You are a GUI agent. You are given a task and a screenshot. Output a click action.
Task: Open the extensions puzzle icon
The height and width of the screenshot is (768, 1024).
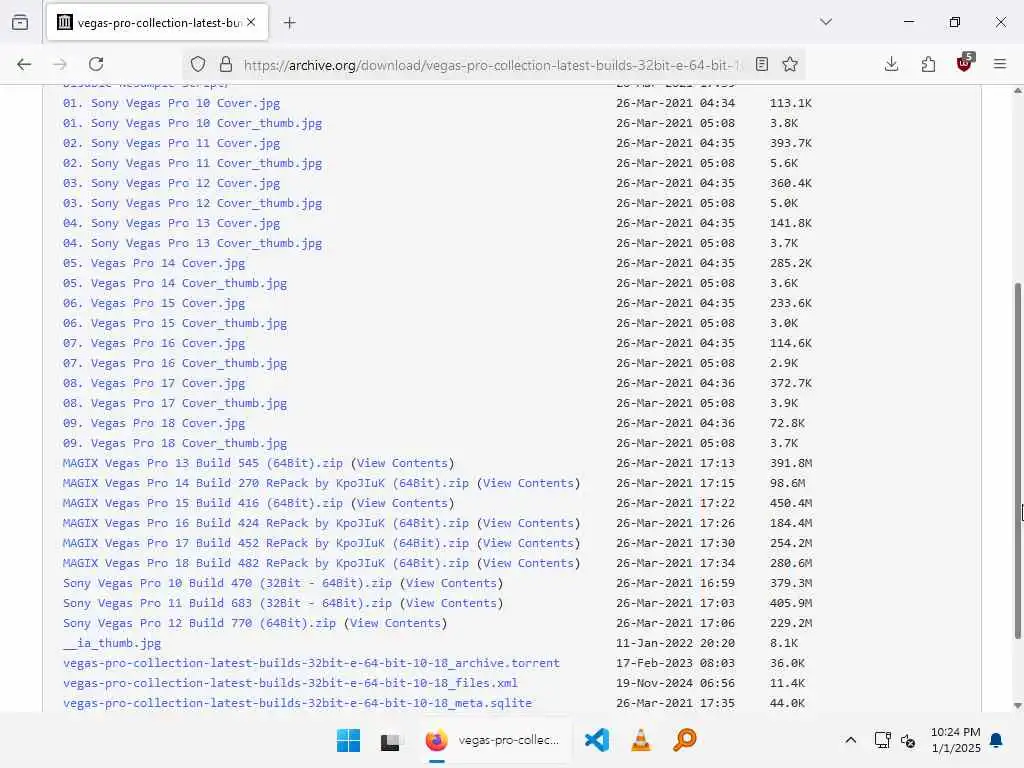(x=928, y=64)
